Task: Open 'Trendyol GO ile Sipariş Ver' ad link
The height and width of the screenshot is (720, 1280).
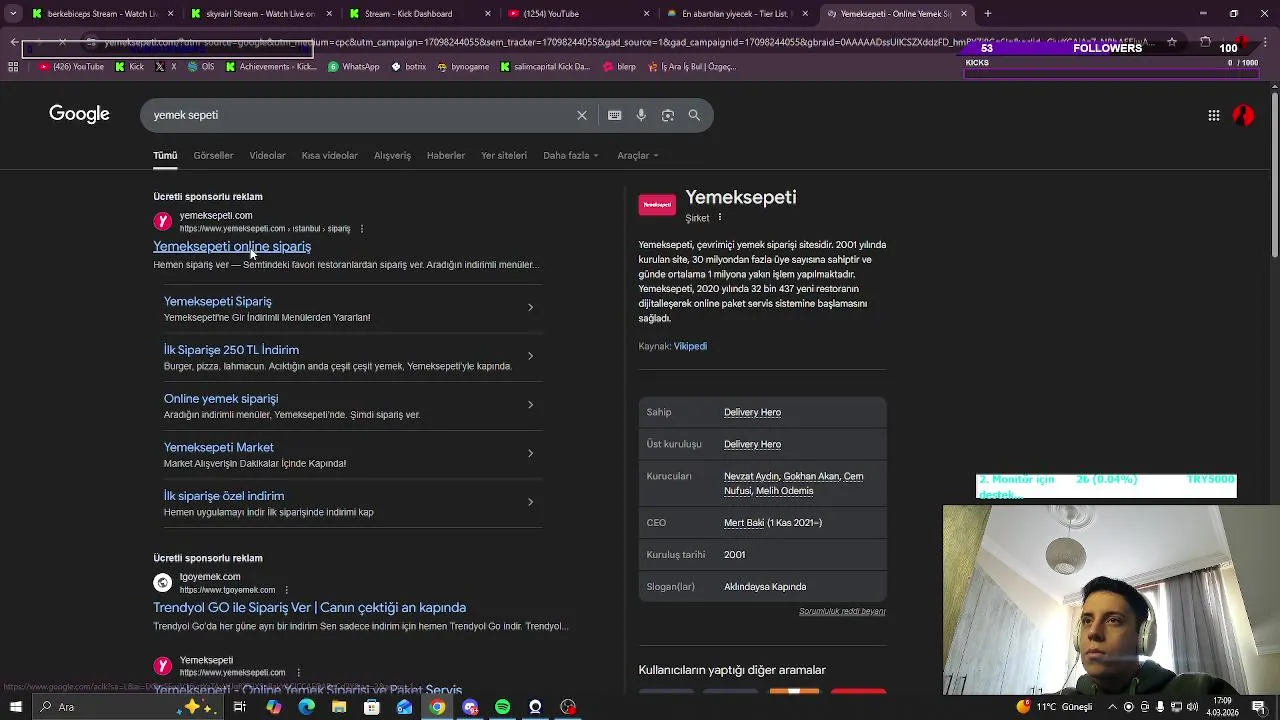Action: pyautogui.click(x=309, y=607)
